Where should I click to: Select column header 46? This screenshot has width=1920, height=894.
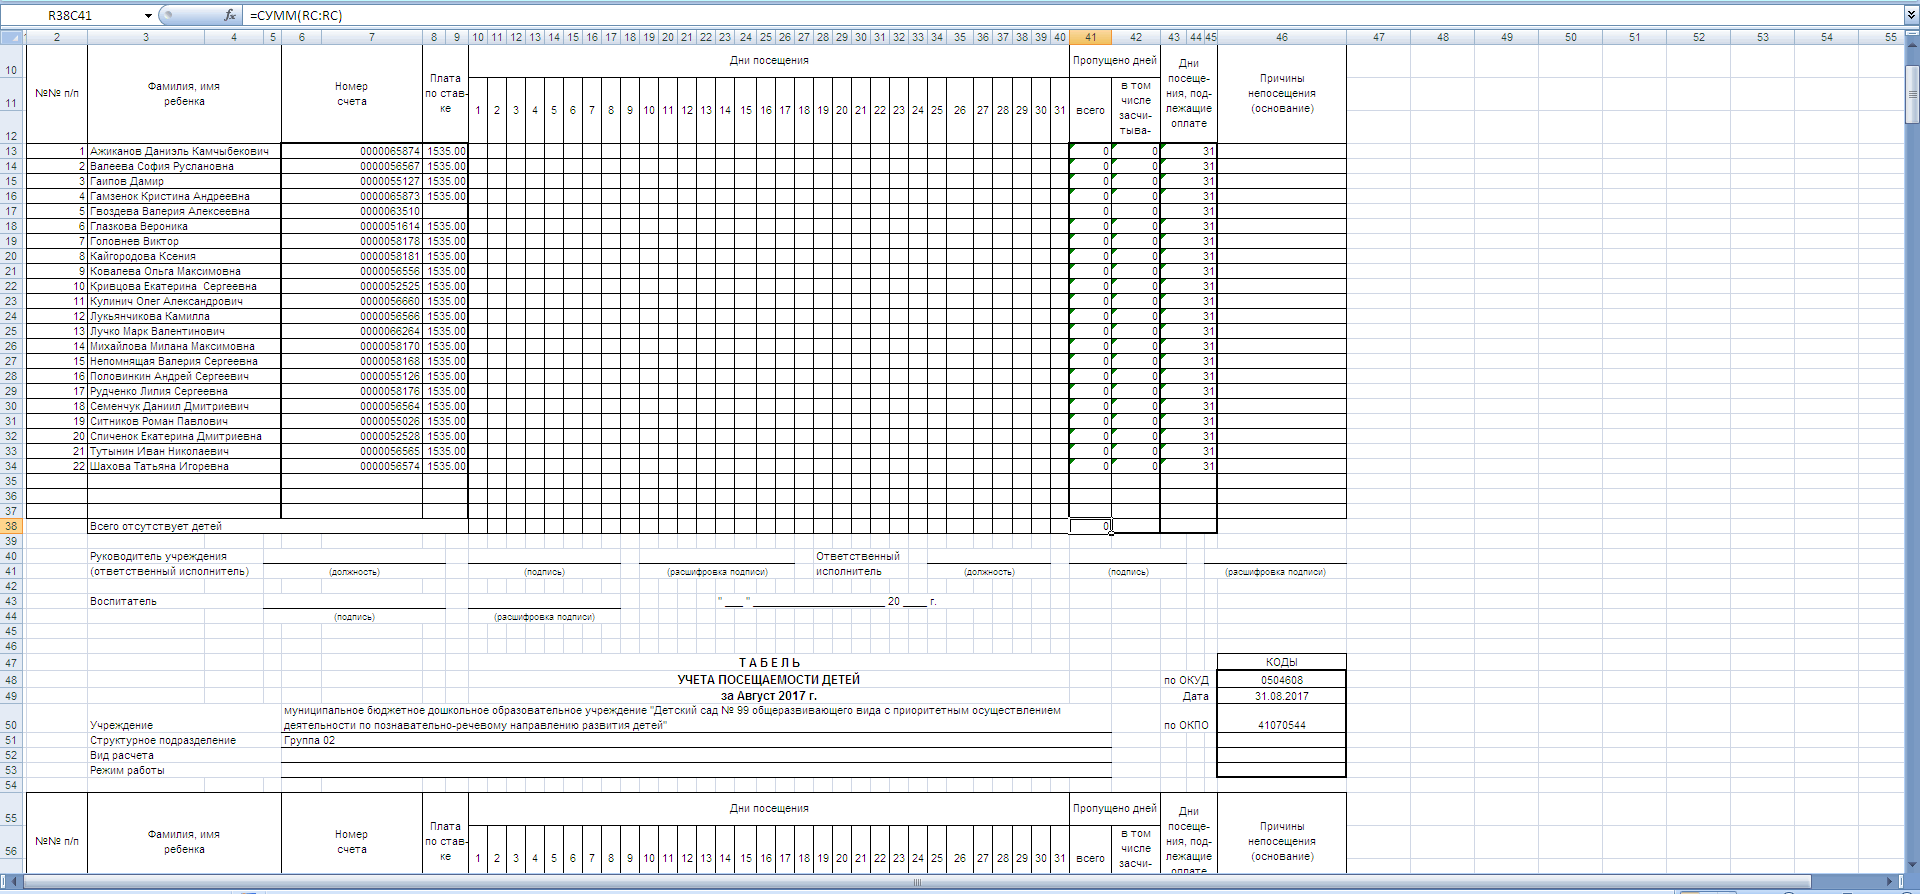(x=1281, y=37)
